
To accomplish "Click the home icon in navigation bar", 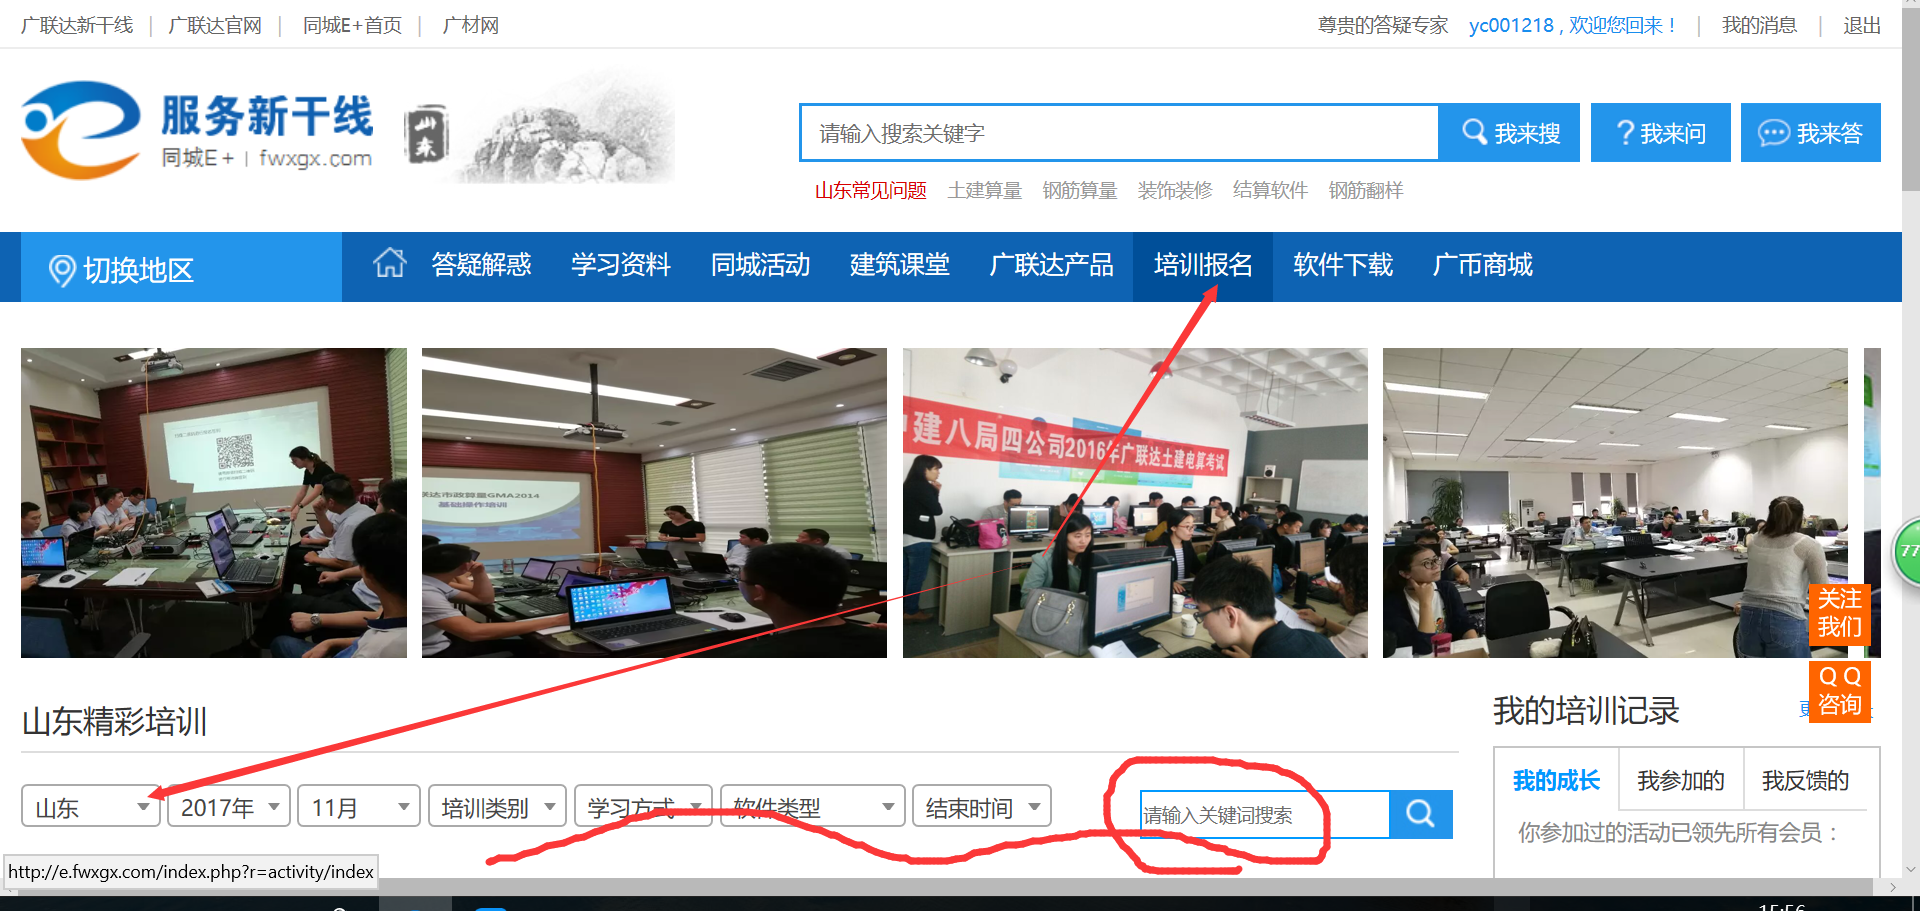I will 390,263.
